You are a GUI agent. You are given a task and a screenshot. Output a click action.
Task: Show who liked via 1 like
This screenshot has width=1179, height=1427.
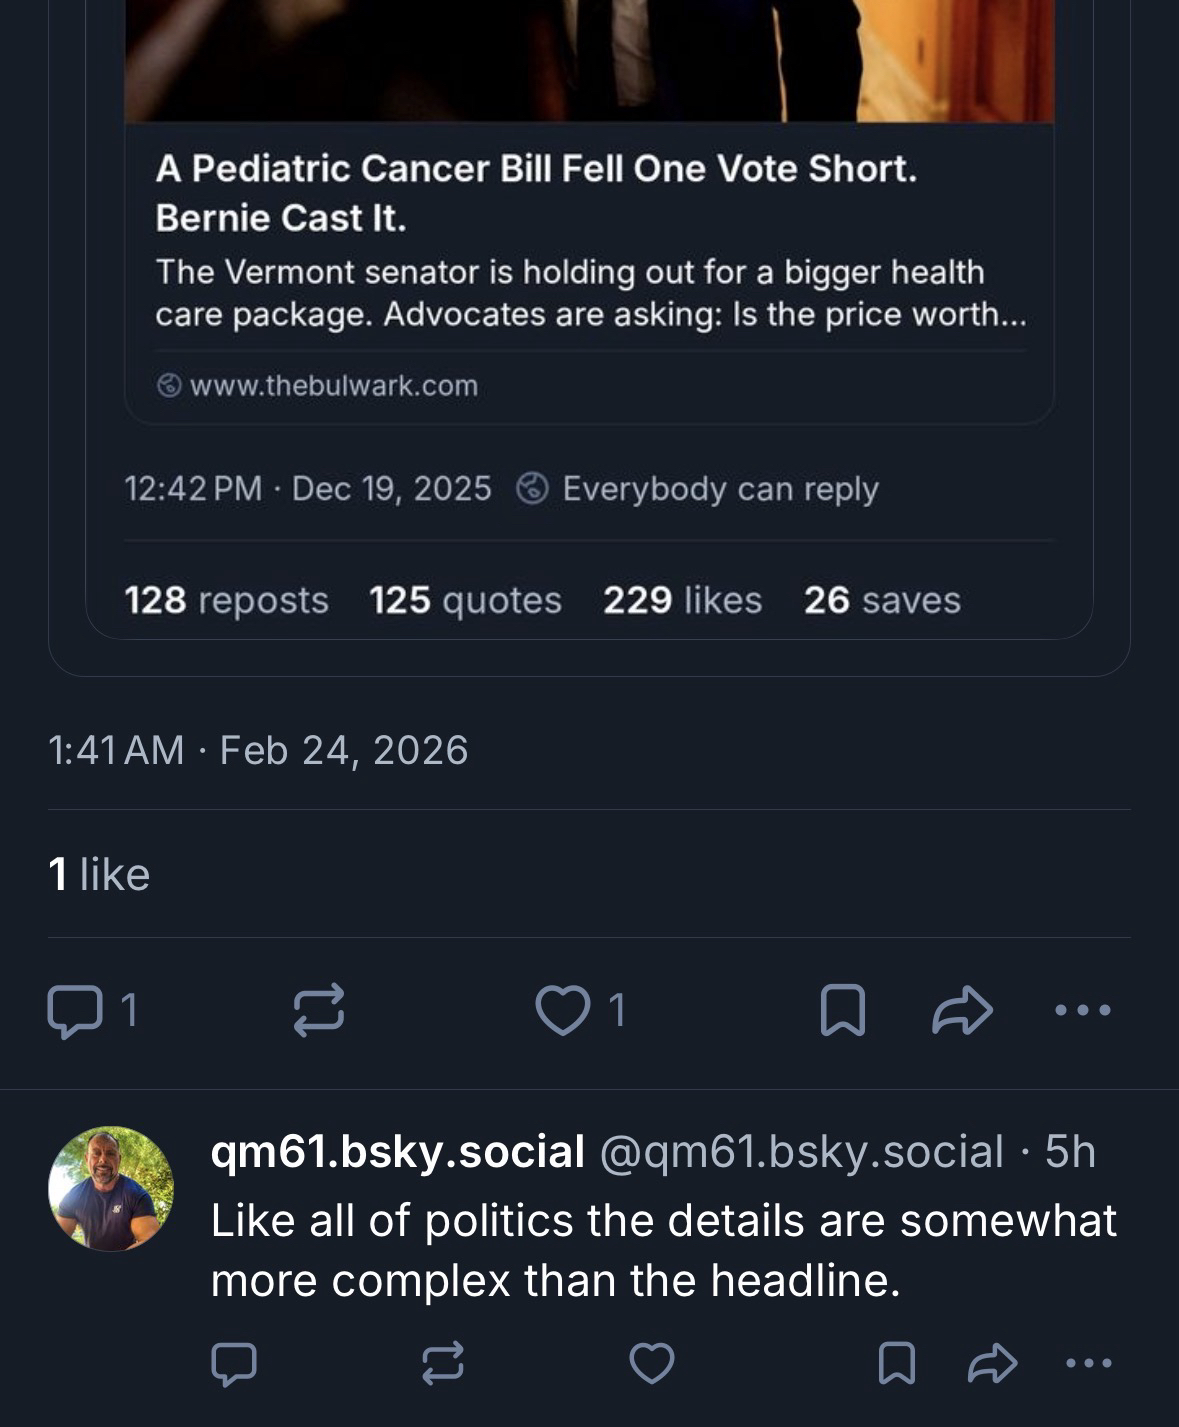[99, 874]
